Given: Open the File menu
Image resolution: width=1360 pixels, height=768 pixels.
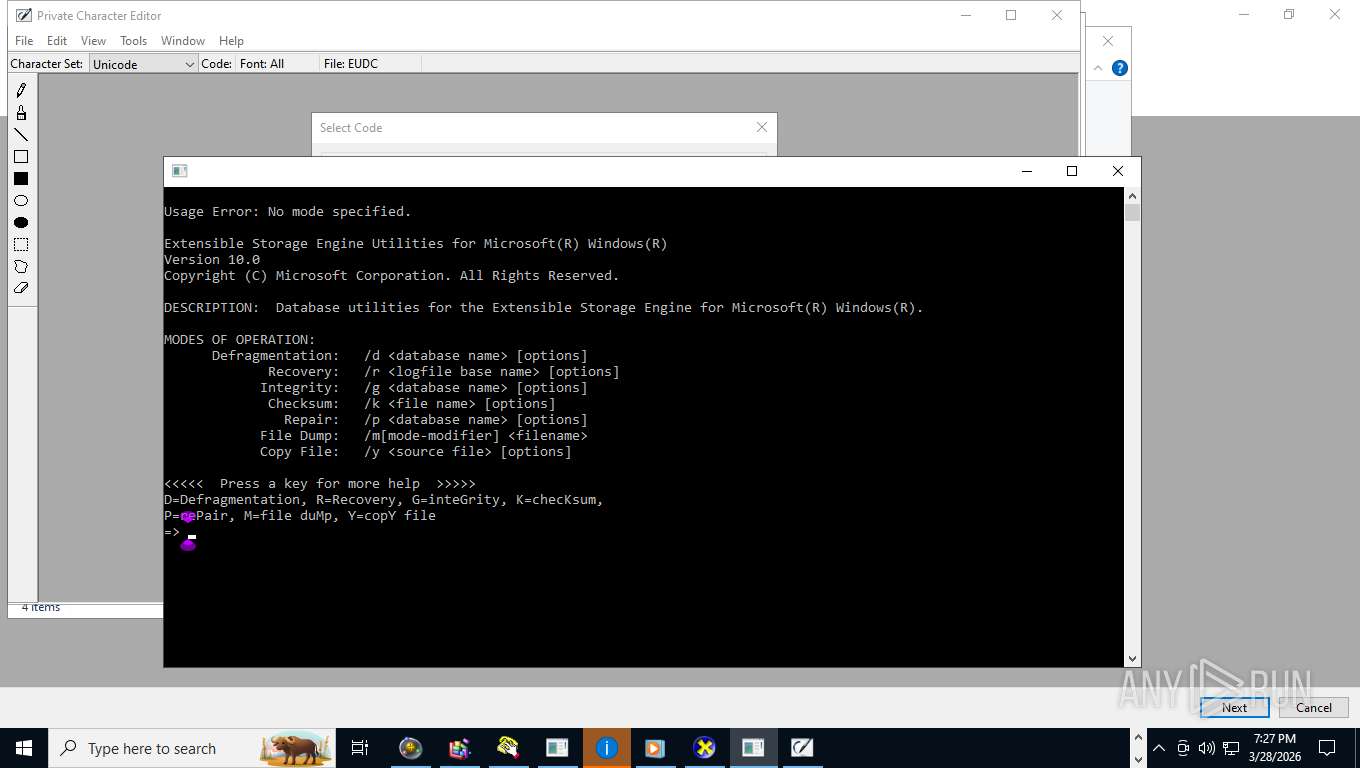Looking at the screenshot, I should pyautogui.click(x=24, y=41).
